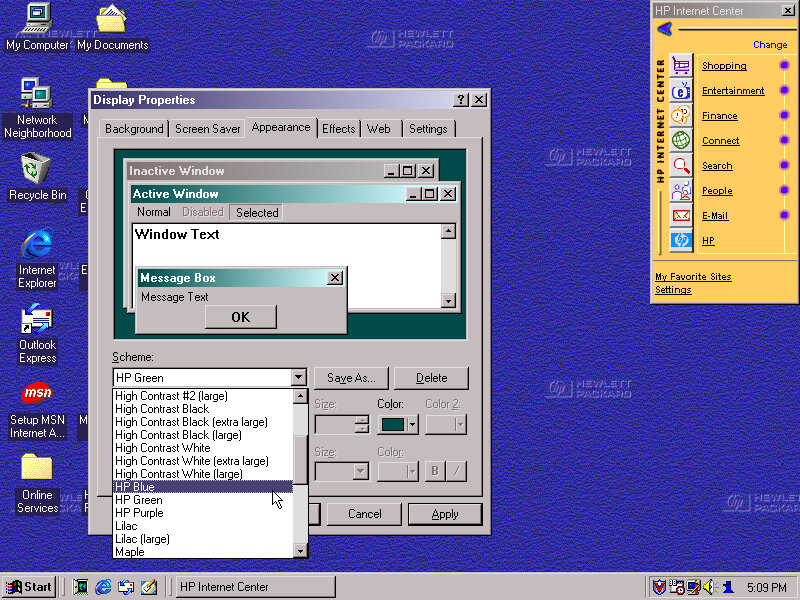Open the Recycle Bin desktop icon
Image resolution: width=800 pixels, height=600 pixels.
37,168
